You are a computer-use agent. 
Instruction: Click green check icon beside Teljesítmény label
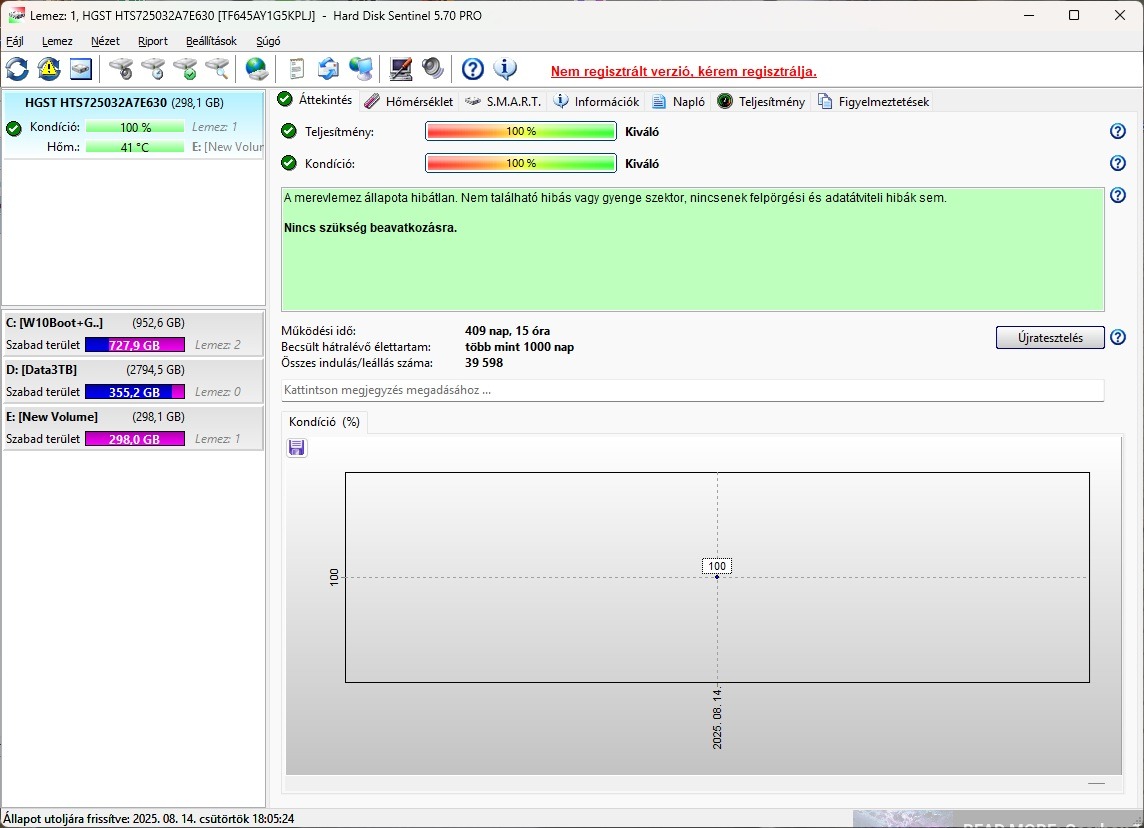pyautogui.click(x=289, y=131)
